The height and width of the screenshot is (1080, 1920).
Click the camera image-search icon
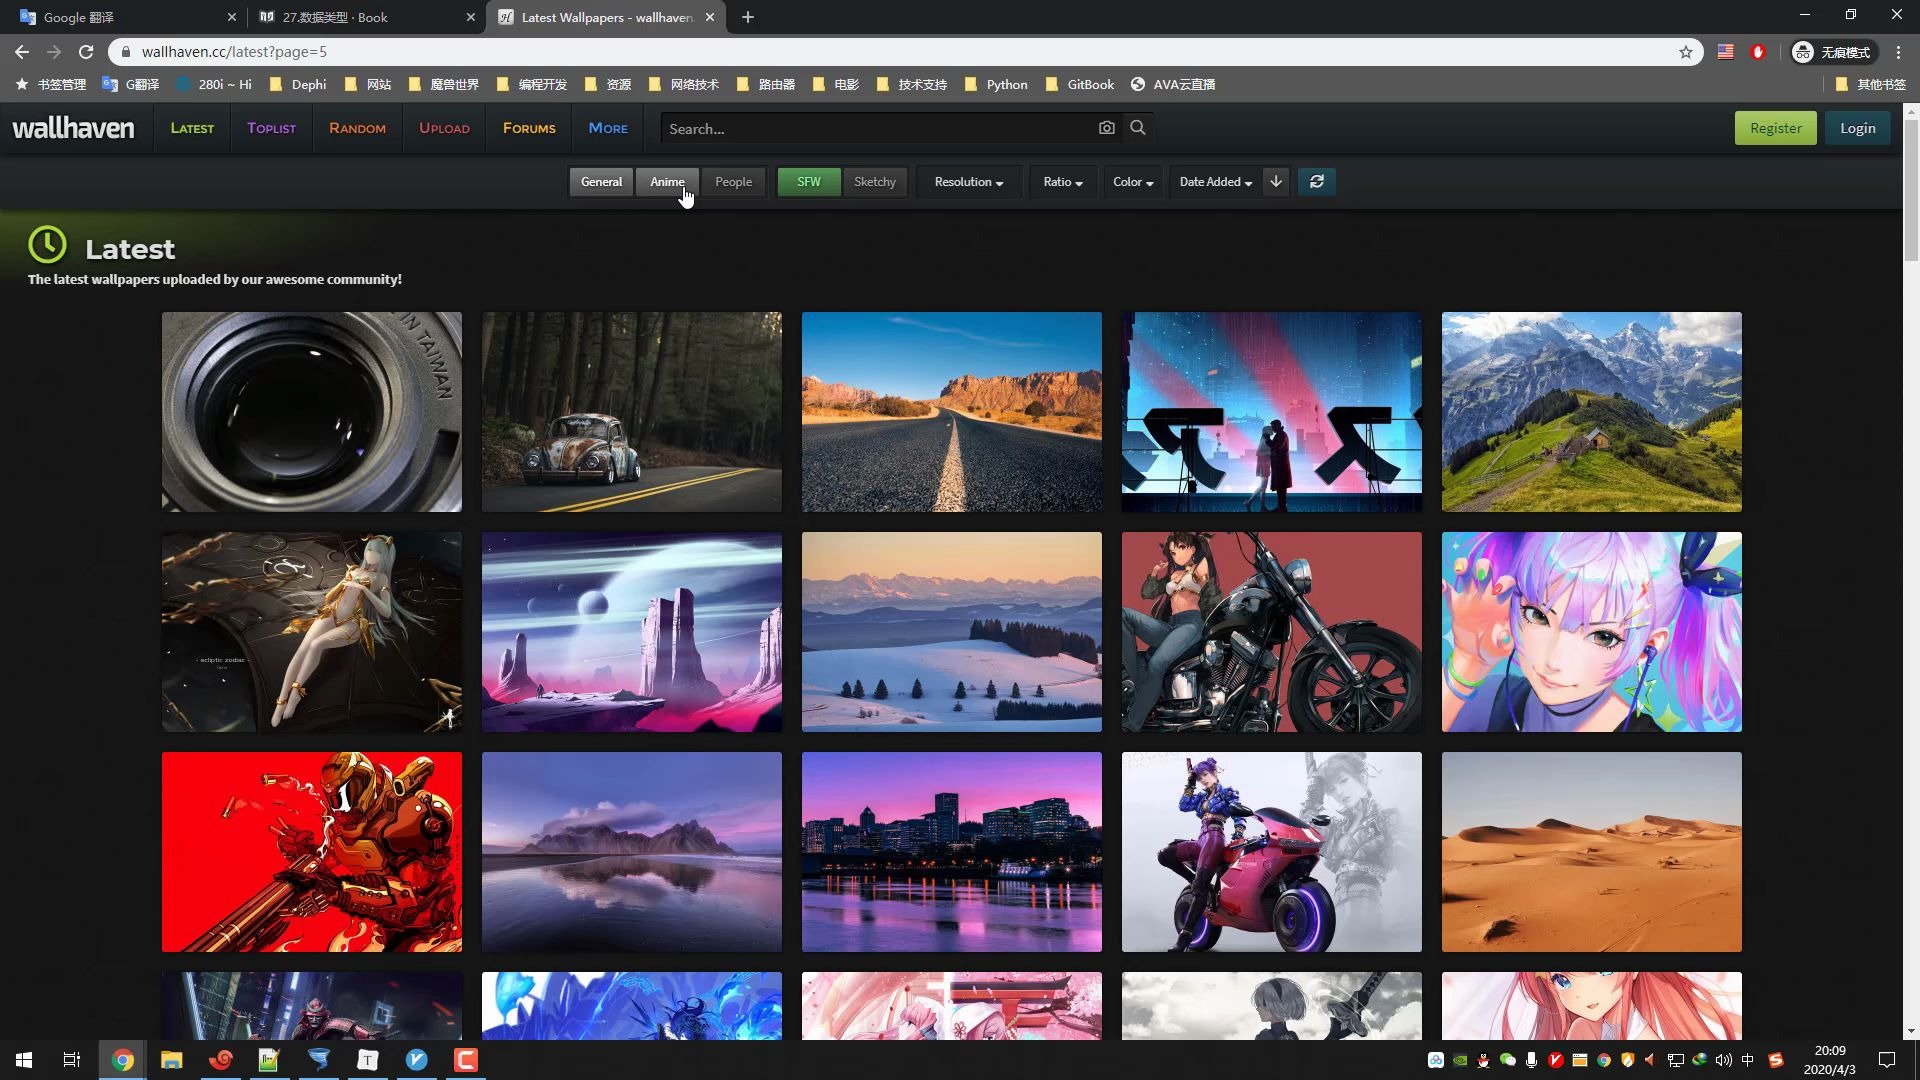coord(1106,128)
